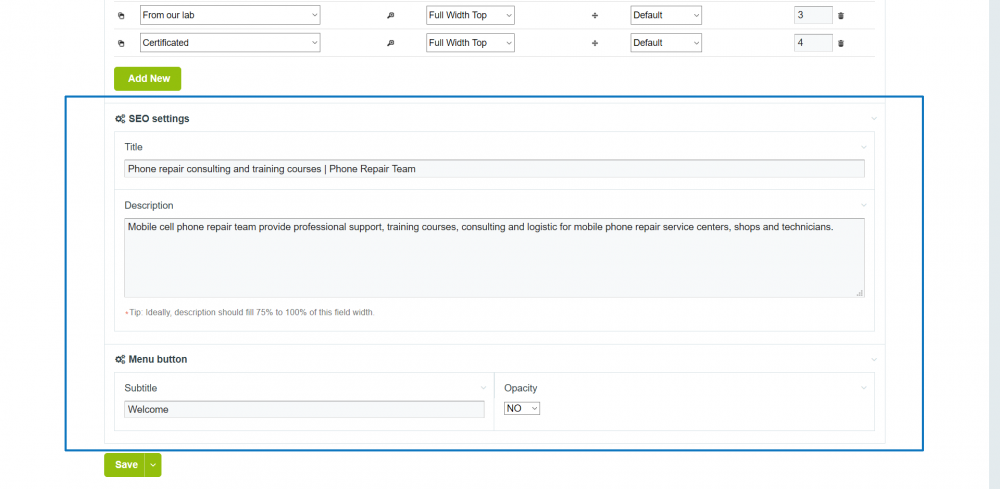Click into the SEO Title field
This screenshot has height=489, width=1000.
coord(494,169)
